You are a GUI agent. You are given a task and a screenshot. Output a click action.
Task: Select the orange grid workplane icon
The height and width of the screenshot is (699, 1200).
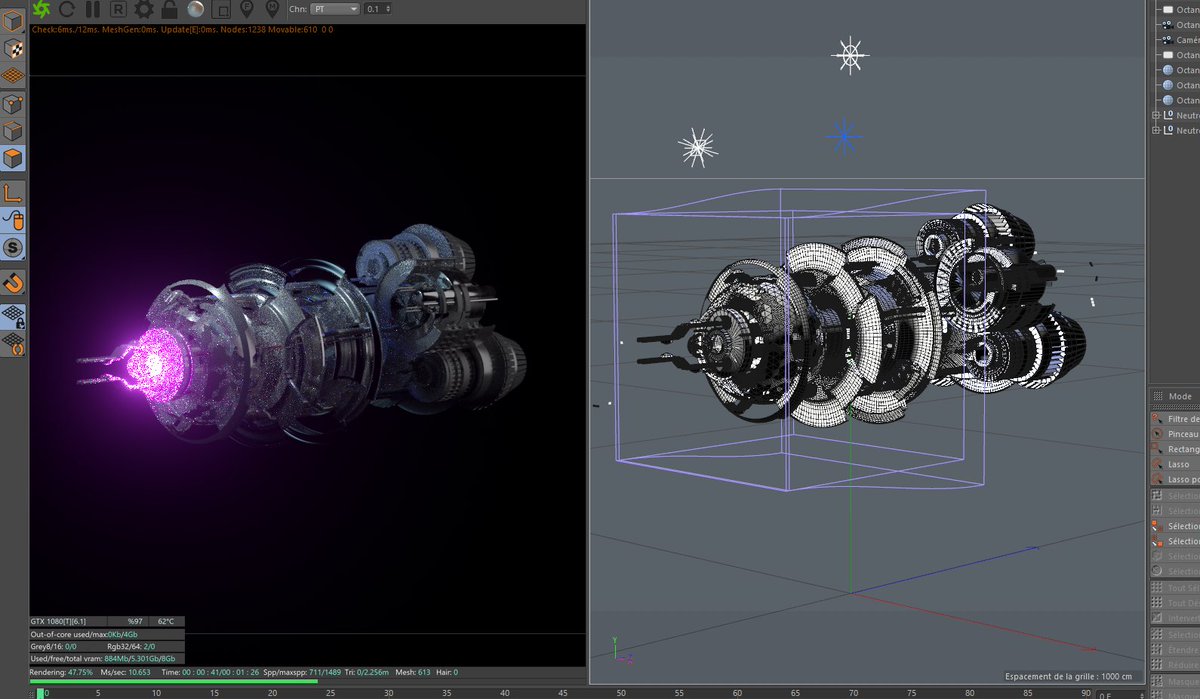14,75
